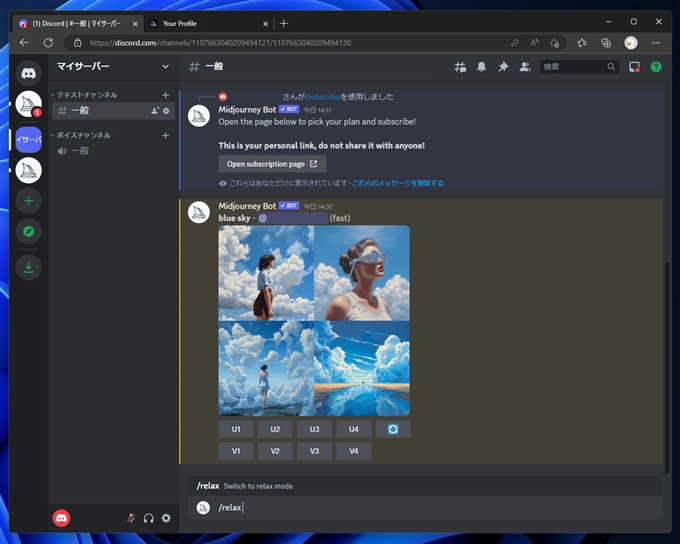This screenshot has height=544, width=680.
Task: Click the browser refresh button
Action: [x=48, y=43]
